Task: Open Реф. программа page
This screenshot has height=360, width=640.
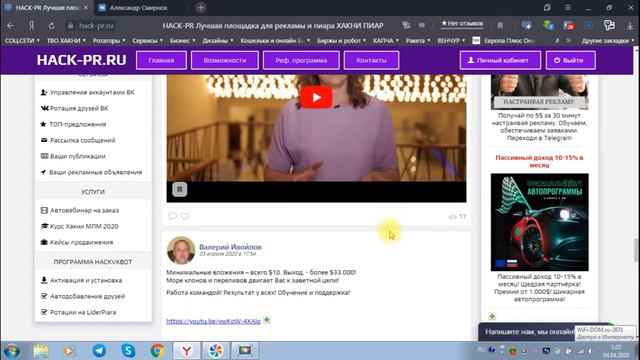Action: (301, 60)
